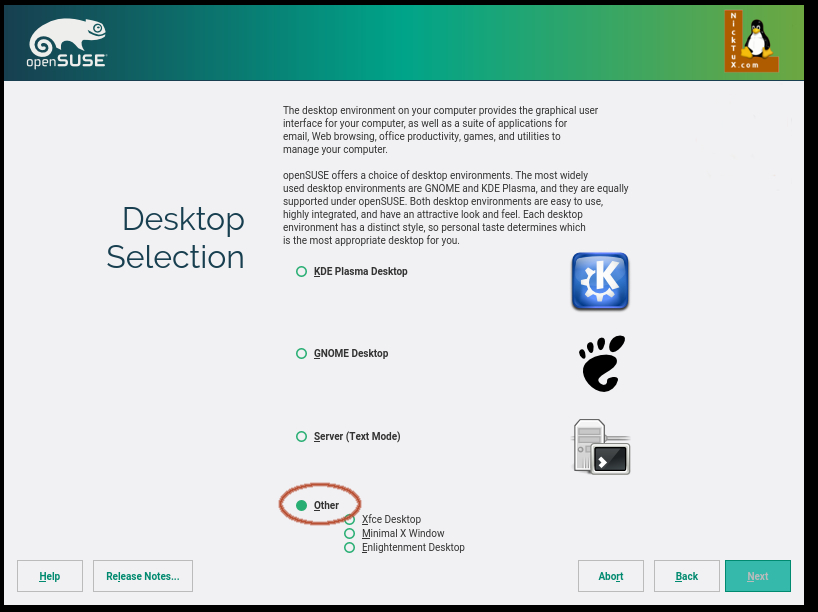Image resolution: width=818 pixels, height=612 pixels.
Task: Click the GNOME footprint logo icon
Action: tap(601, 363)
